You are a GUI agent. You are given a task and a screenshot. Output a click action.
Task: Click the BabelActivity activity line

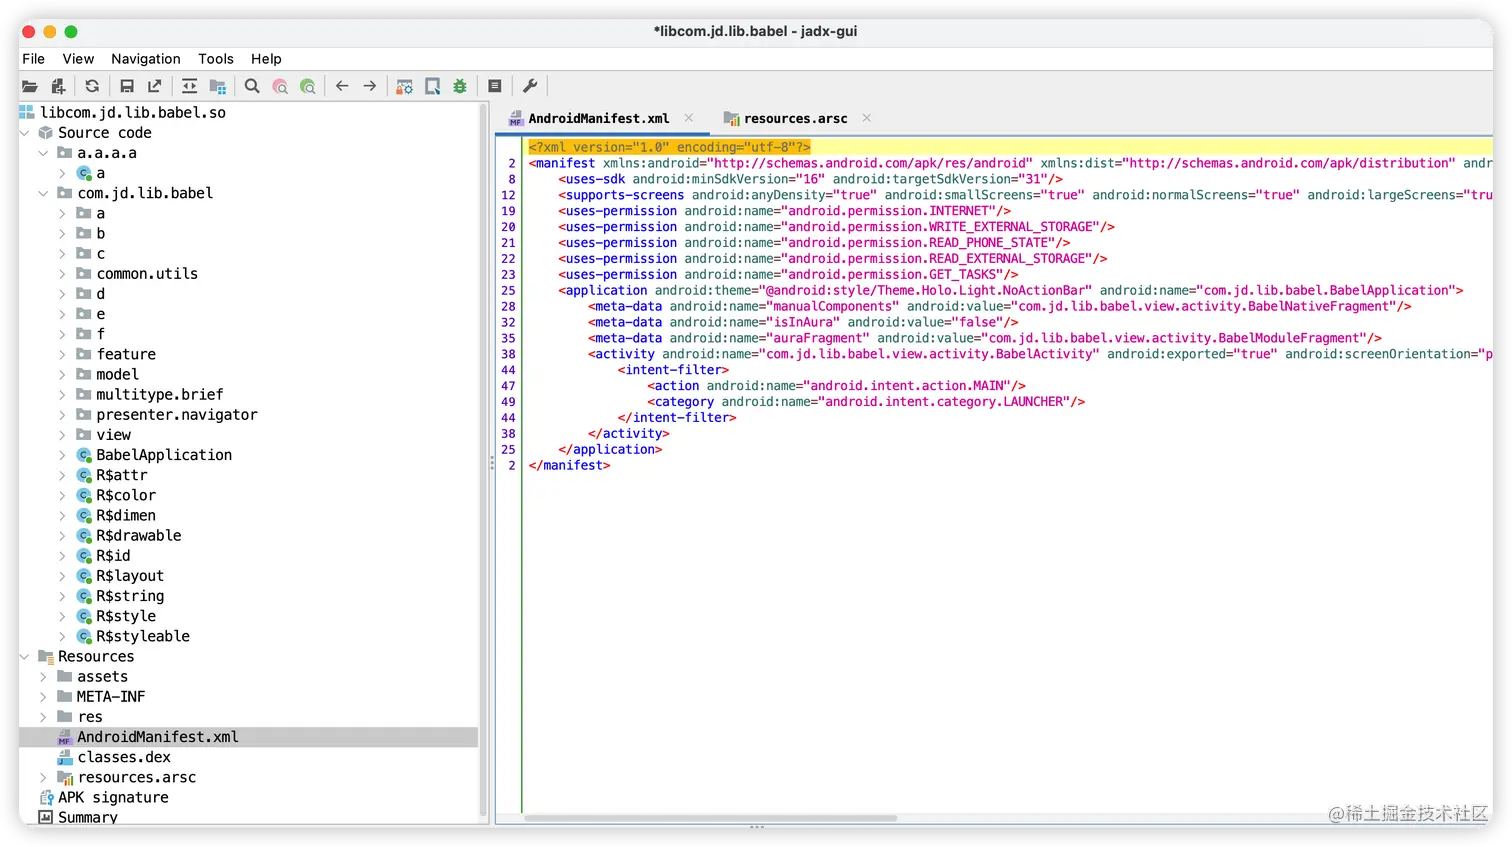(1040, 354)
